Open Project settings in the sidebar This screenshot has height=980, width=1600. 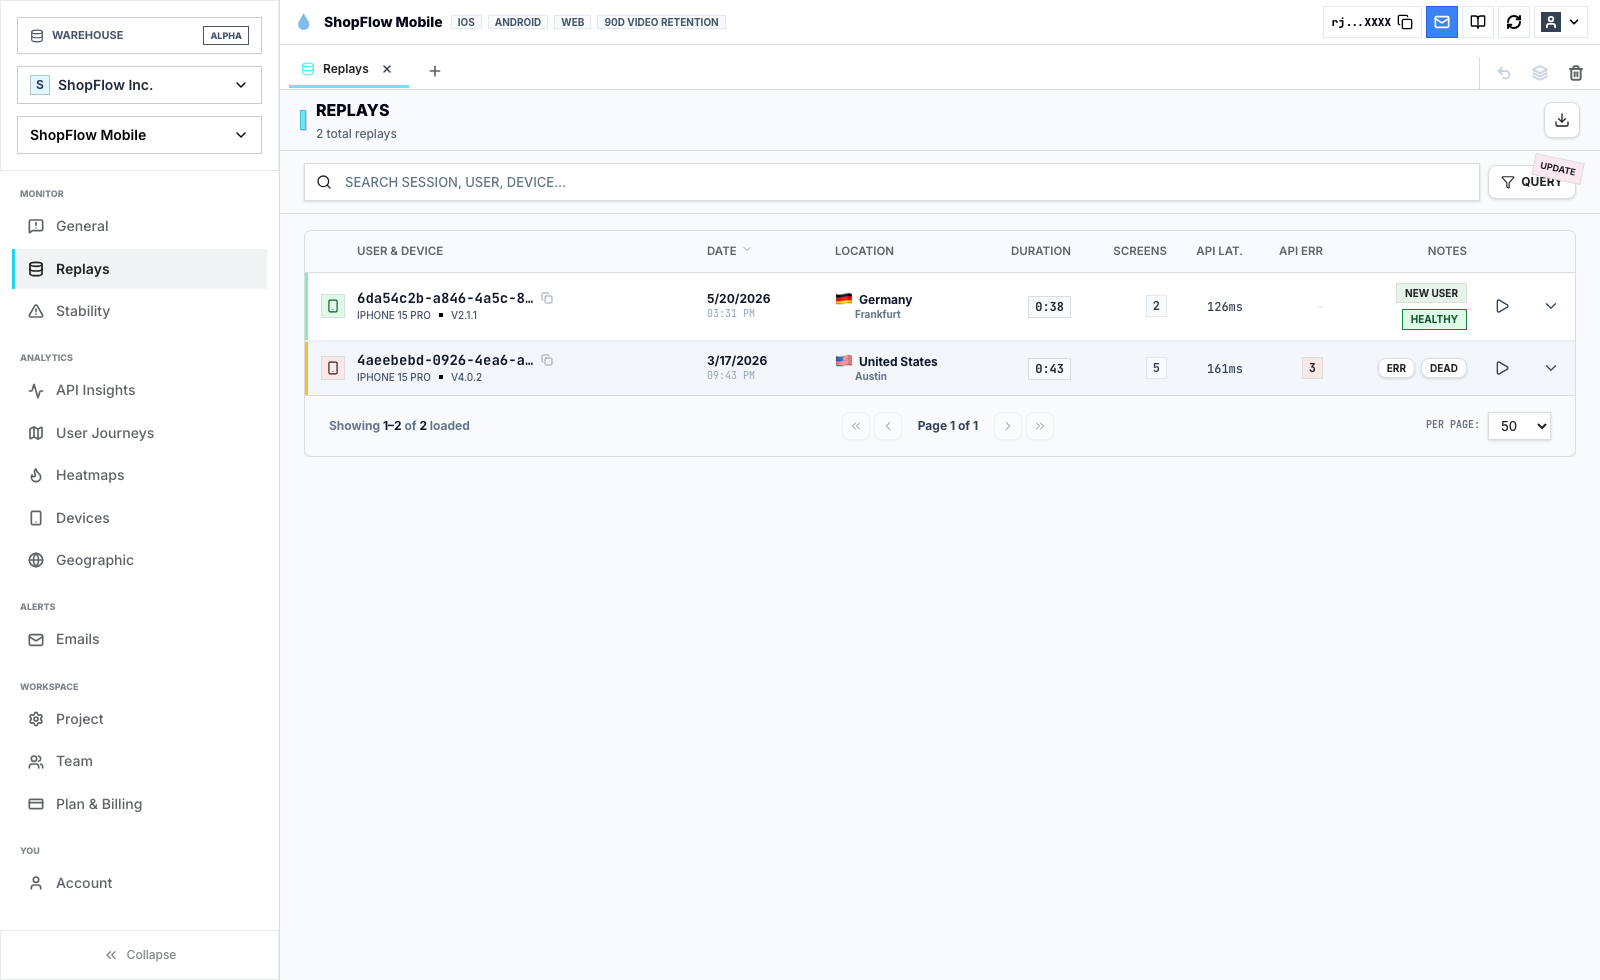tap(139, 719)
